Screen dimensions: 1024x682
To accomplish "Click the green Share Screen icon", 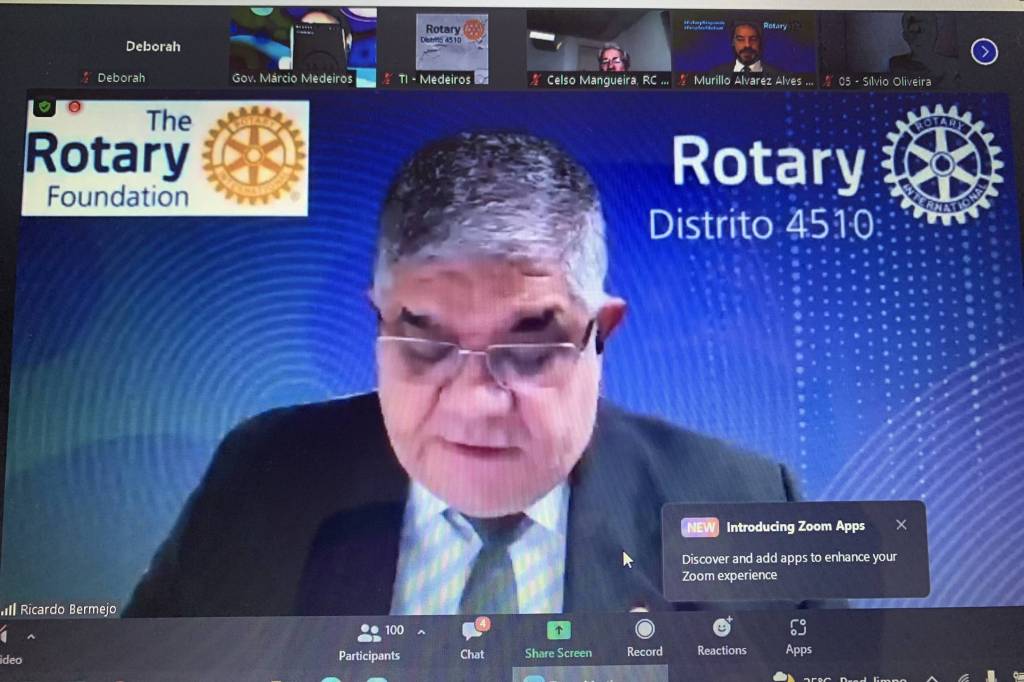I will (558, 640).
